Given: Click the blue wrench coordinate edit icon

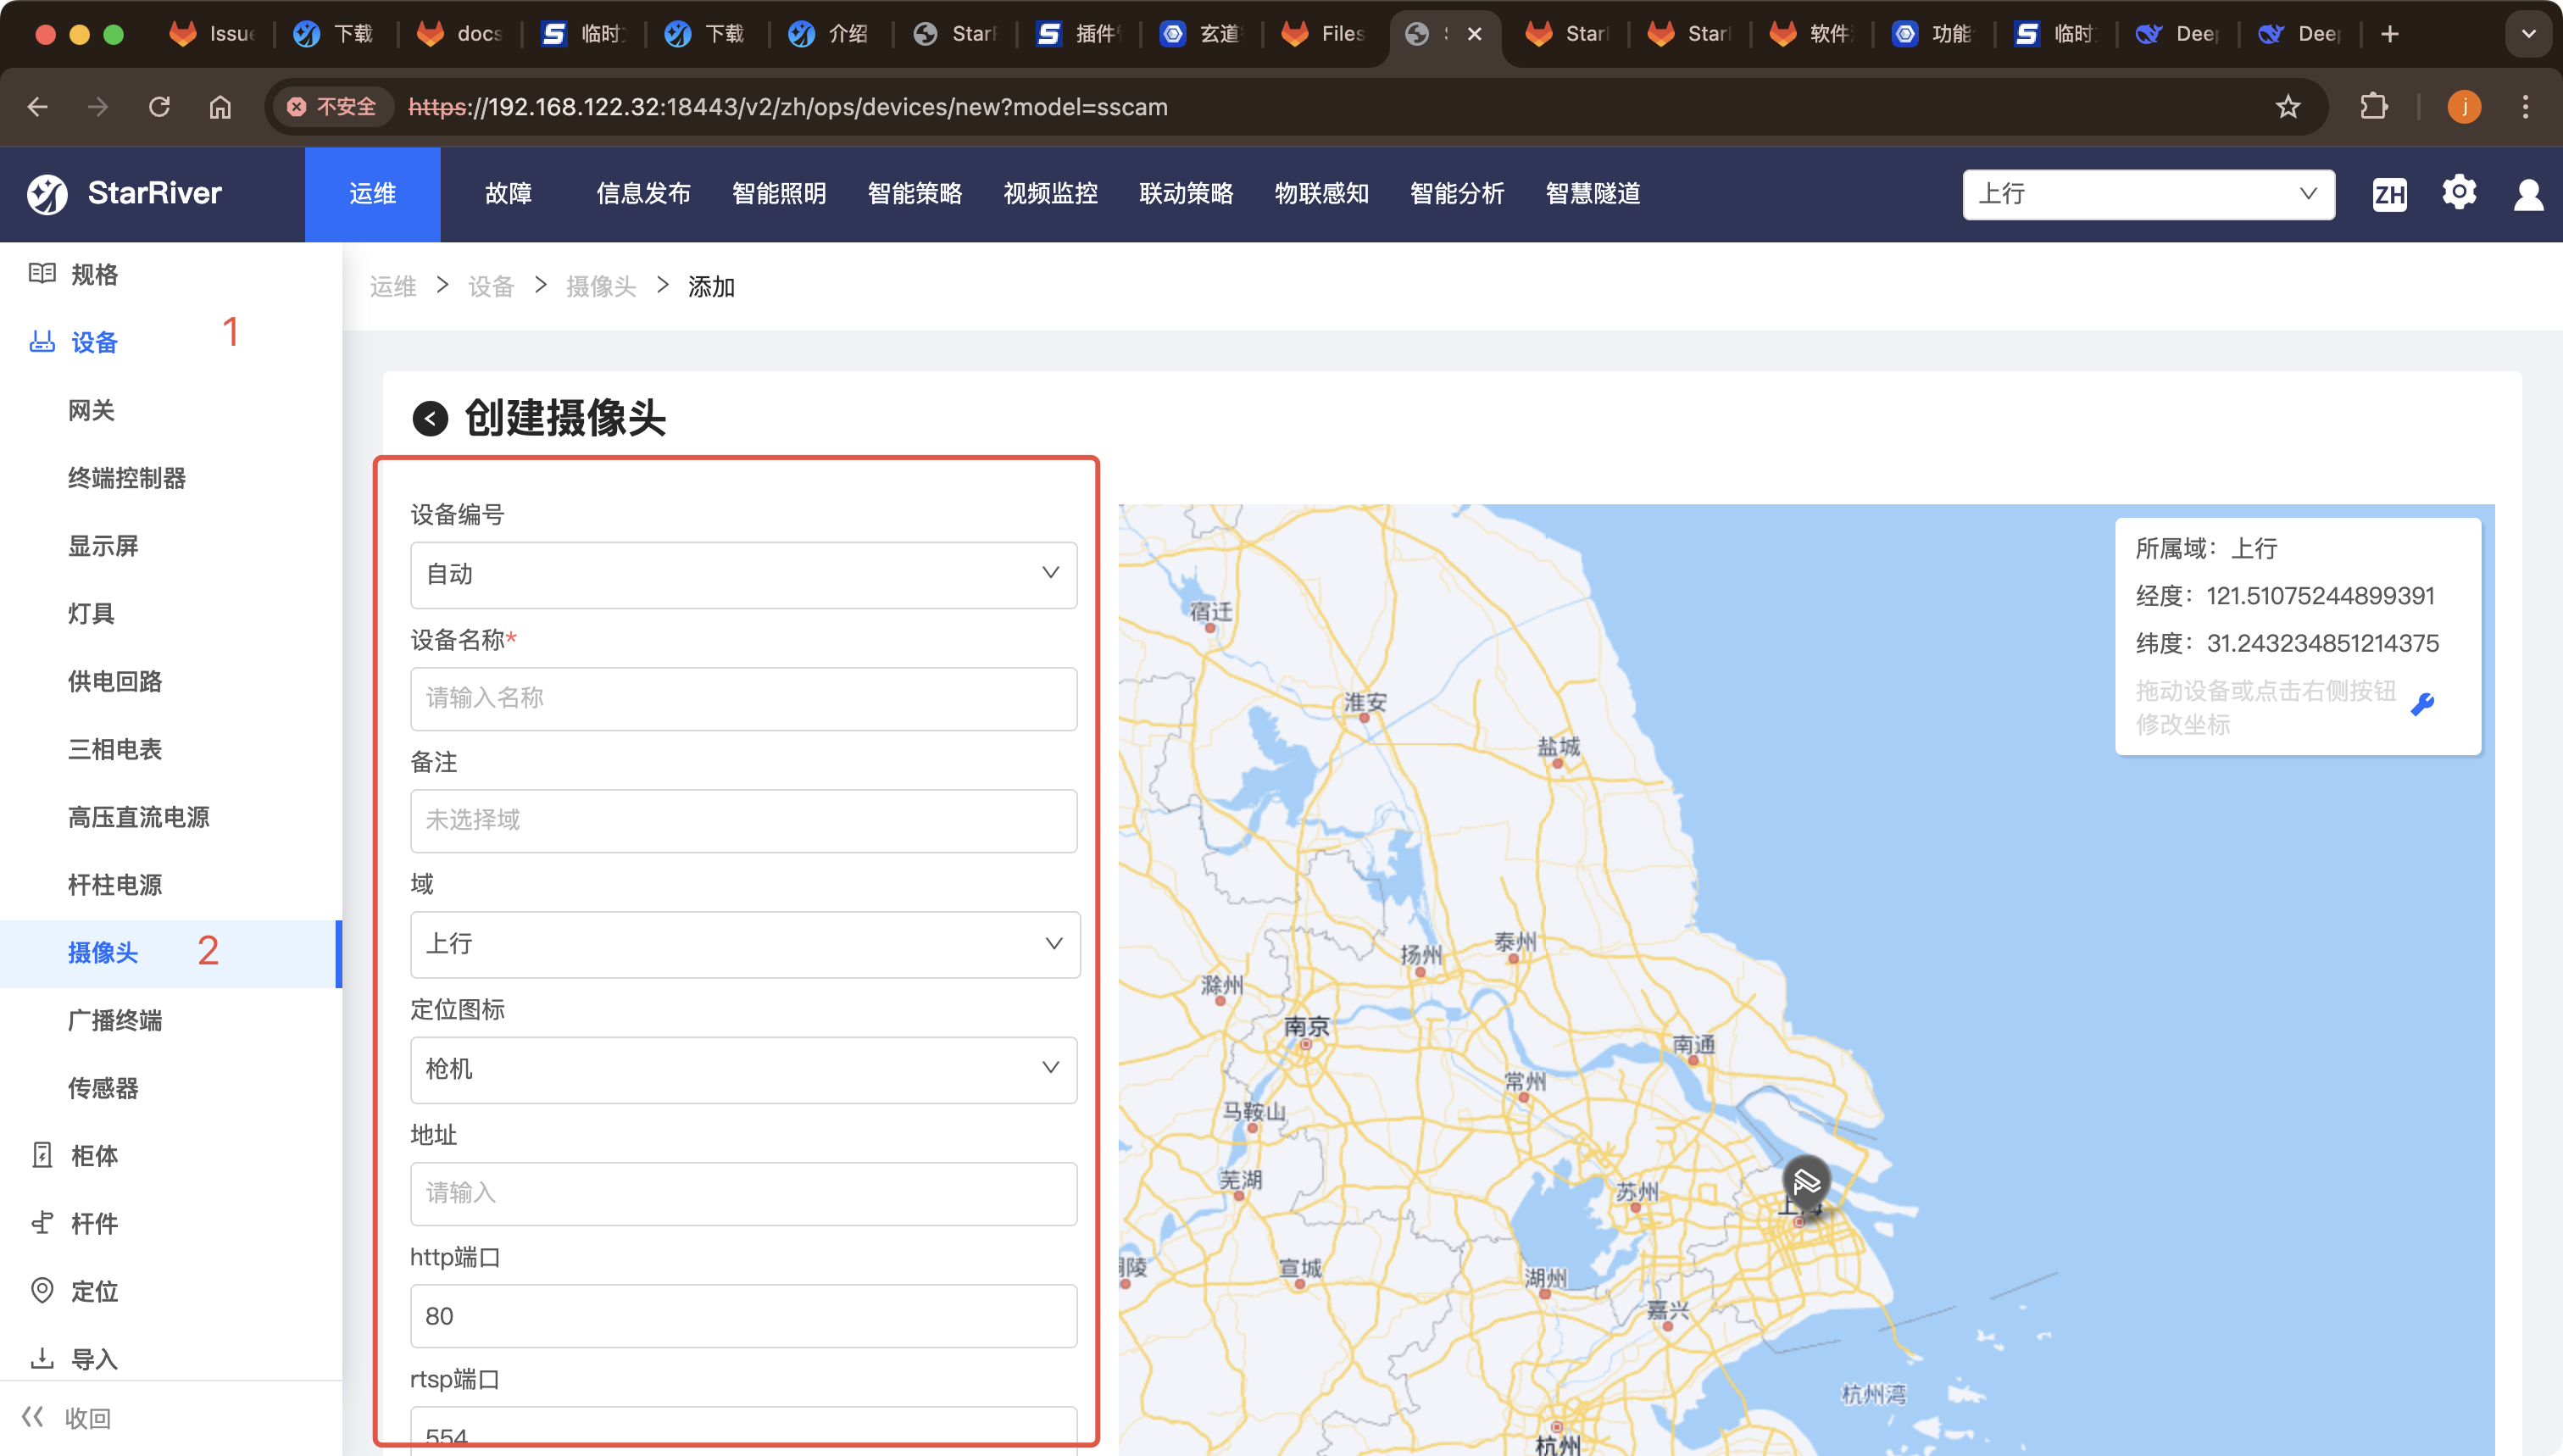Looking at the screenshot, I should pos(2422,705).
